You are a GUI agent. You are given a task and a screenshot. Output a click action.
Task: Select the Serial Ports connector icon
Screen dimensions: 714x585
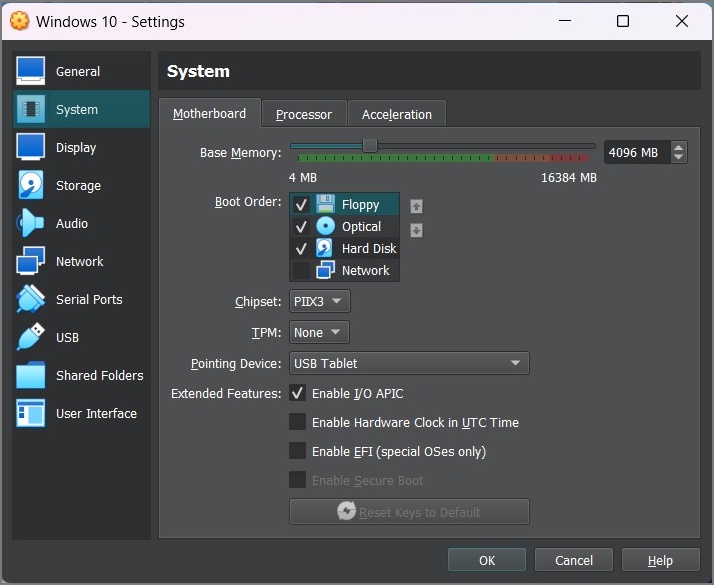[31, 299]
